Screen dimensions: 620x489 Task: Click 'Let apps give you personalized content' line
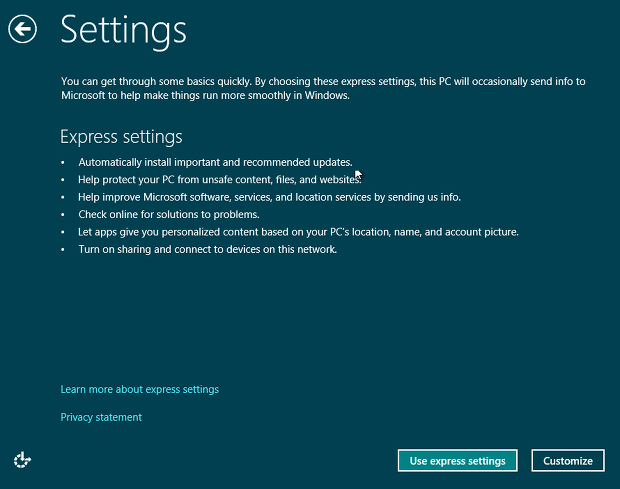[x=299, y=232]
